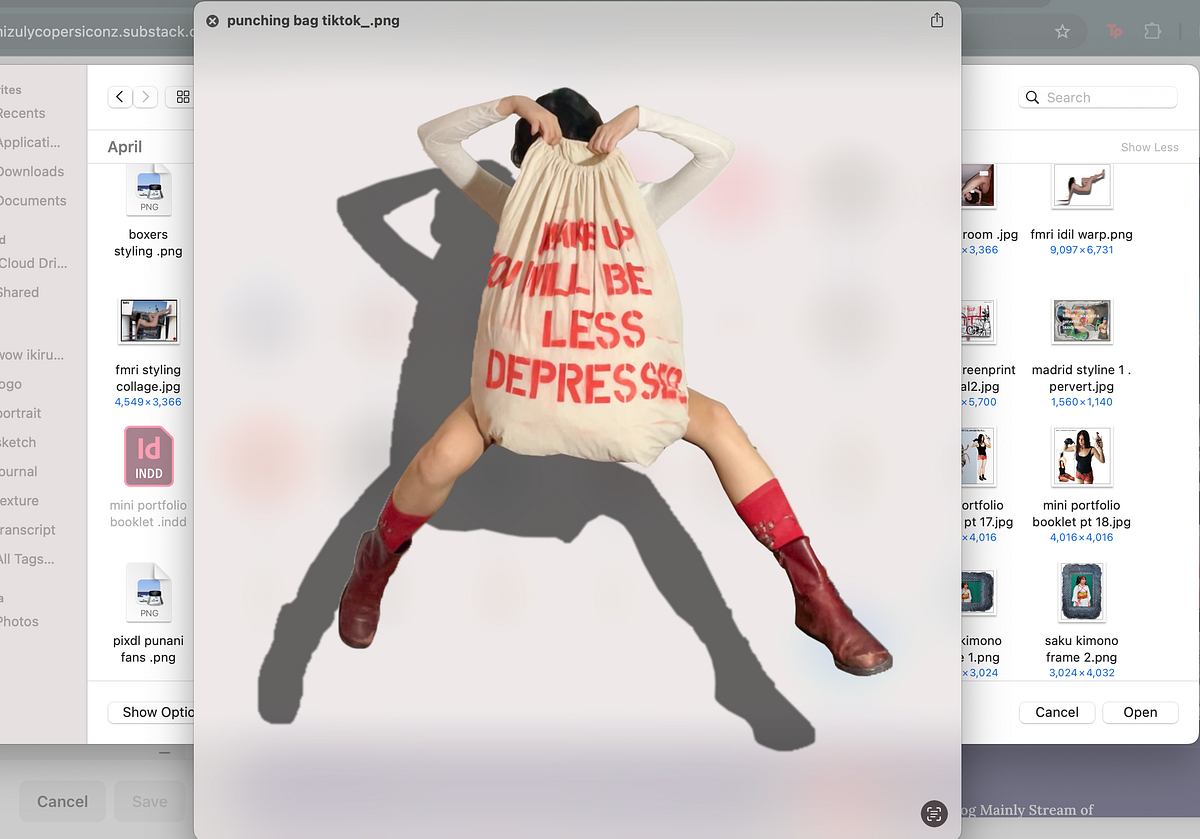The height and width of the screenshot is (839, 1200).
Task: Click the PNG icon above boxers styling
Action: (x=148, y=190)
